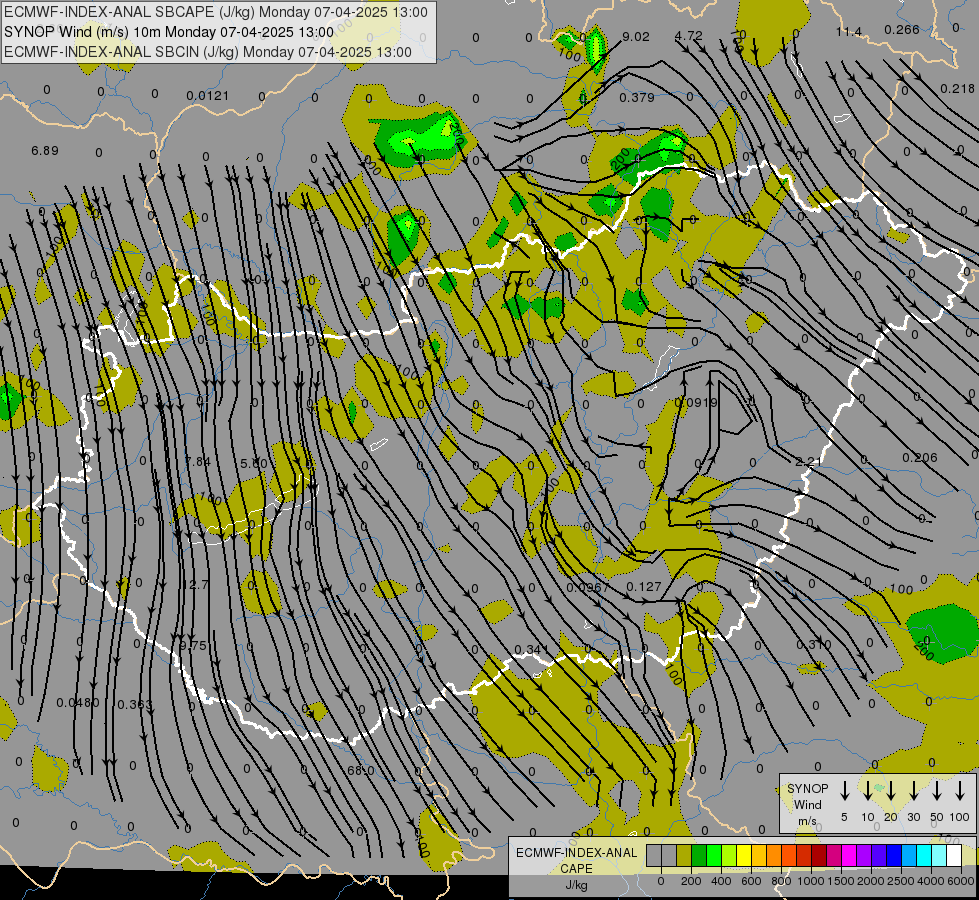Click the 0.127 value on the map
The height and width of the screenshot is (900, 979).
(643, 586)
